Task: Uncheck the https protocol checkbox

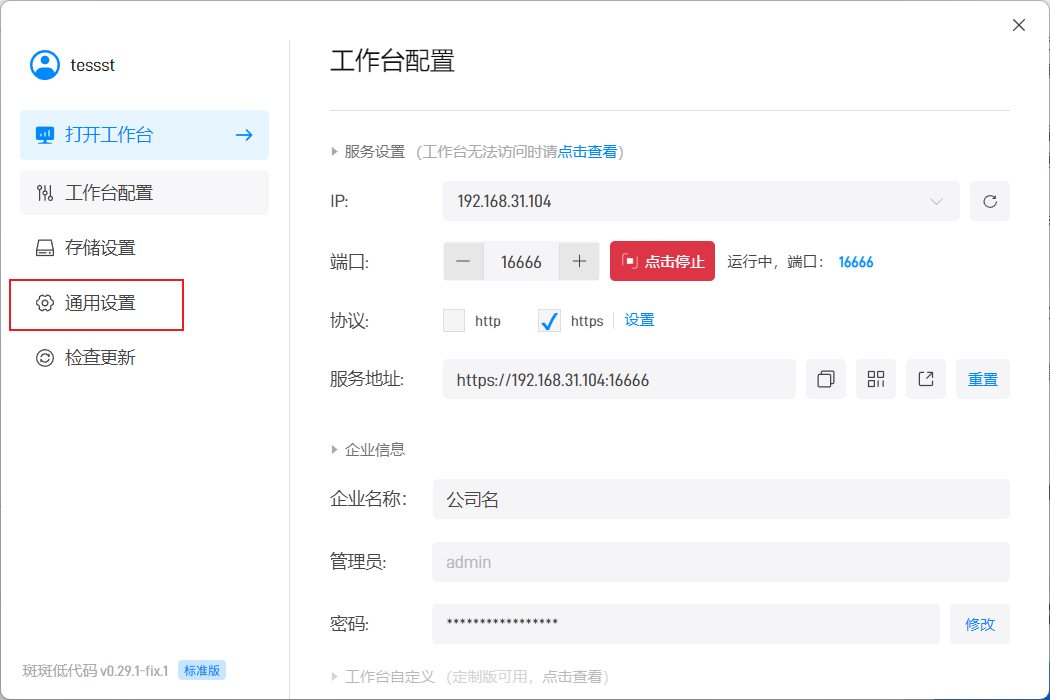Action: [x=549, y=321]
